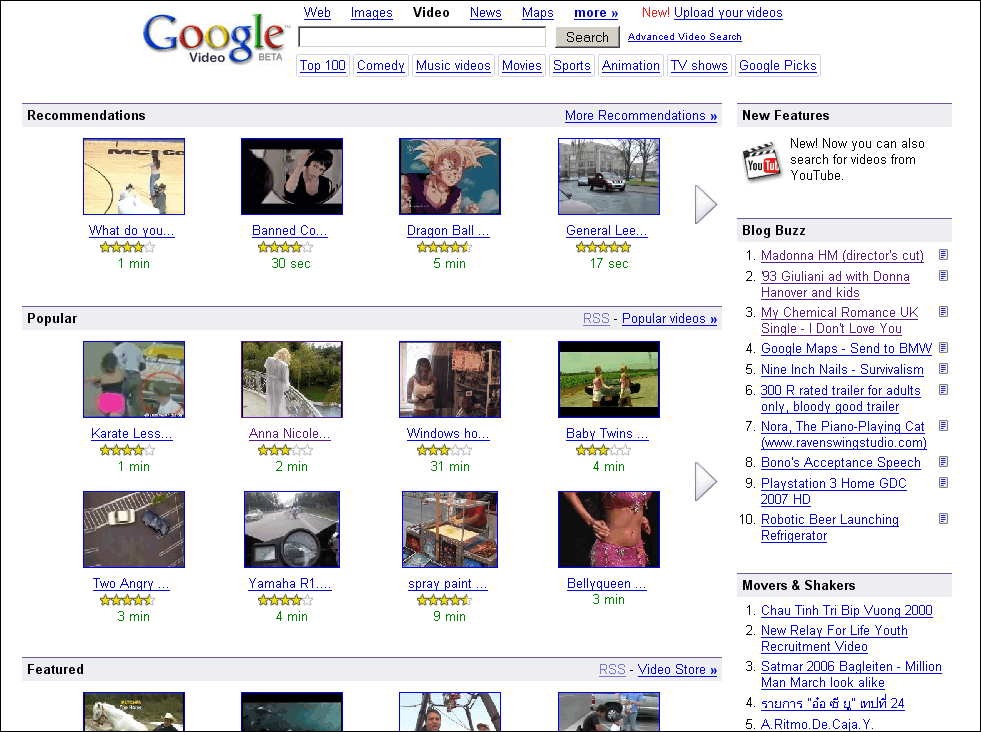Click the Google Video logo
This screenshot has height=732, width=981.
(x=216, y=39)
